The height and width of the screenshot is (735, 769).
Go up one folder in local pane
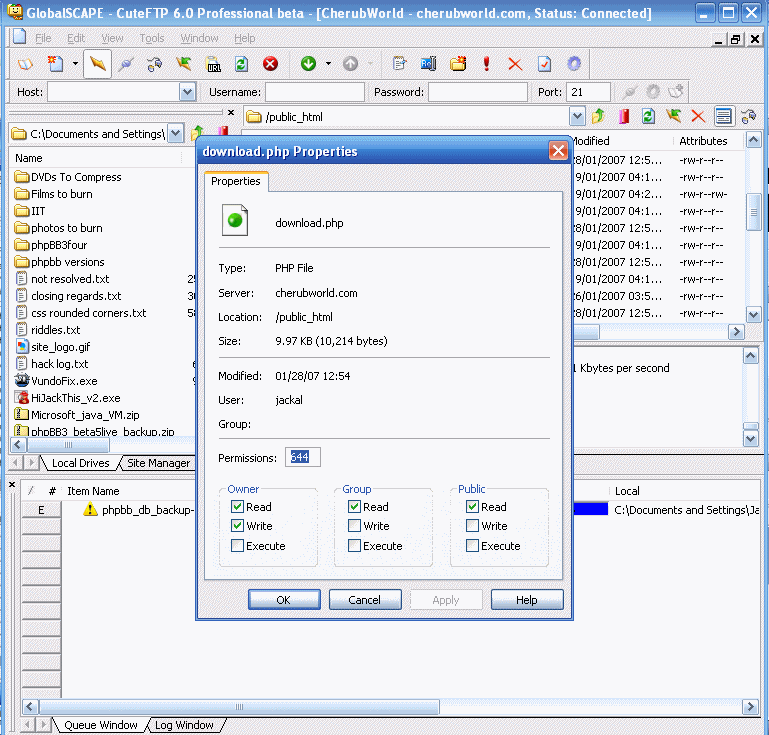coord(197,133)
